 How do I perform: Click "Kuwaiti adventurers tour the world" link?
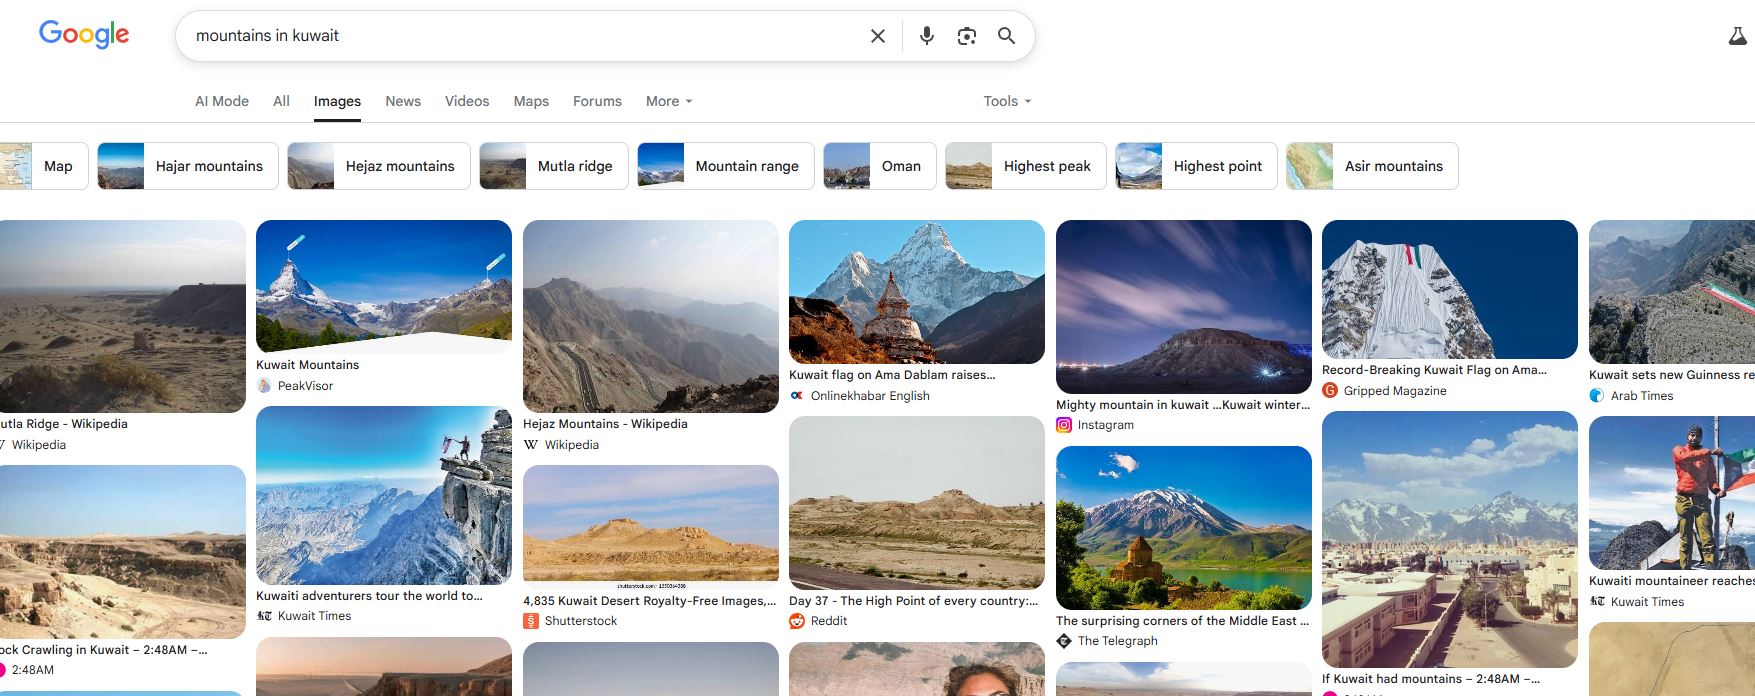click(x=369, y=595)
